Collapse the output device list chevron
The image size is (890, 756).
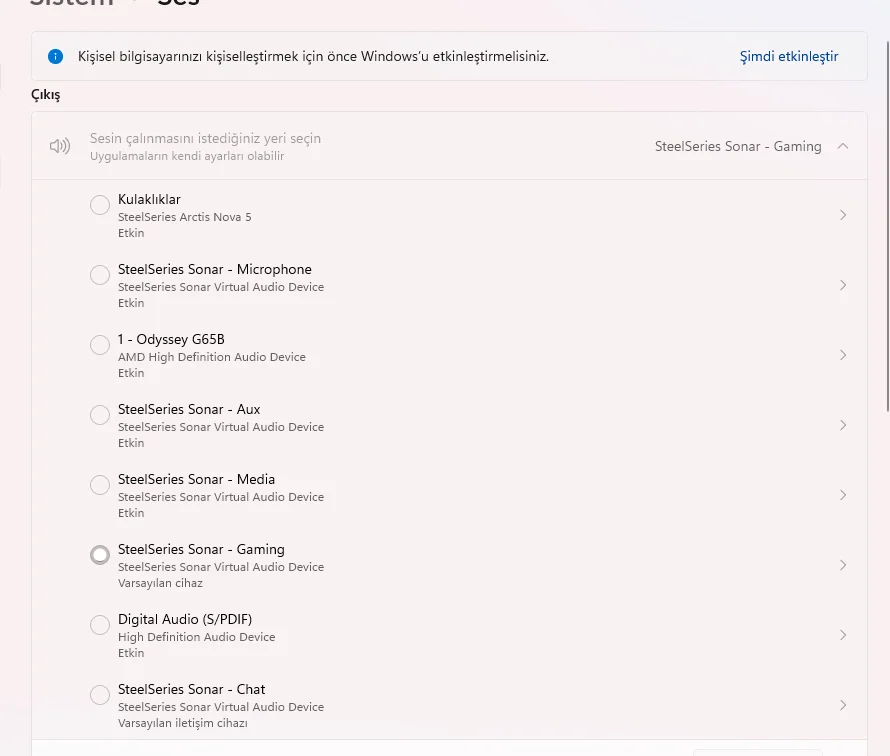click(x=843, y=146)
